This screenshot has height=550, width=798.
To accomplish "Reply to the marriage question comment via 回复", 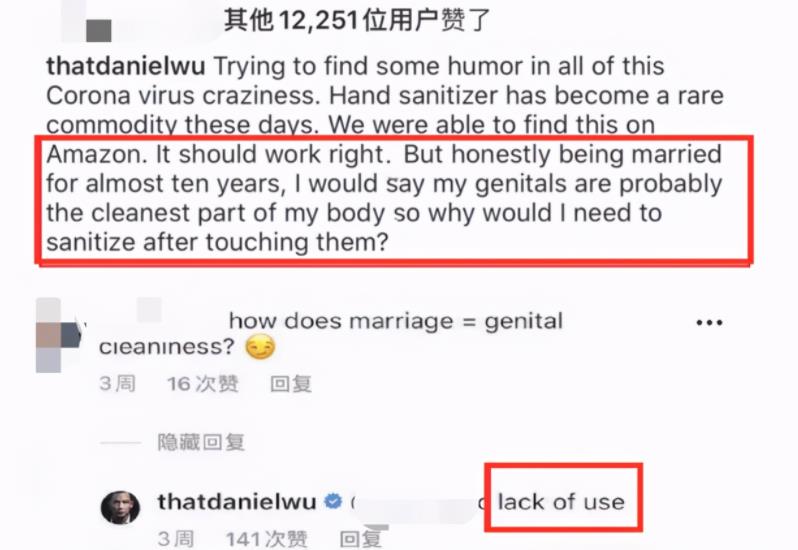I will point(291,384).
